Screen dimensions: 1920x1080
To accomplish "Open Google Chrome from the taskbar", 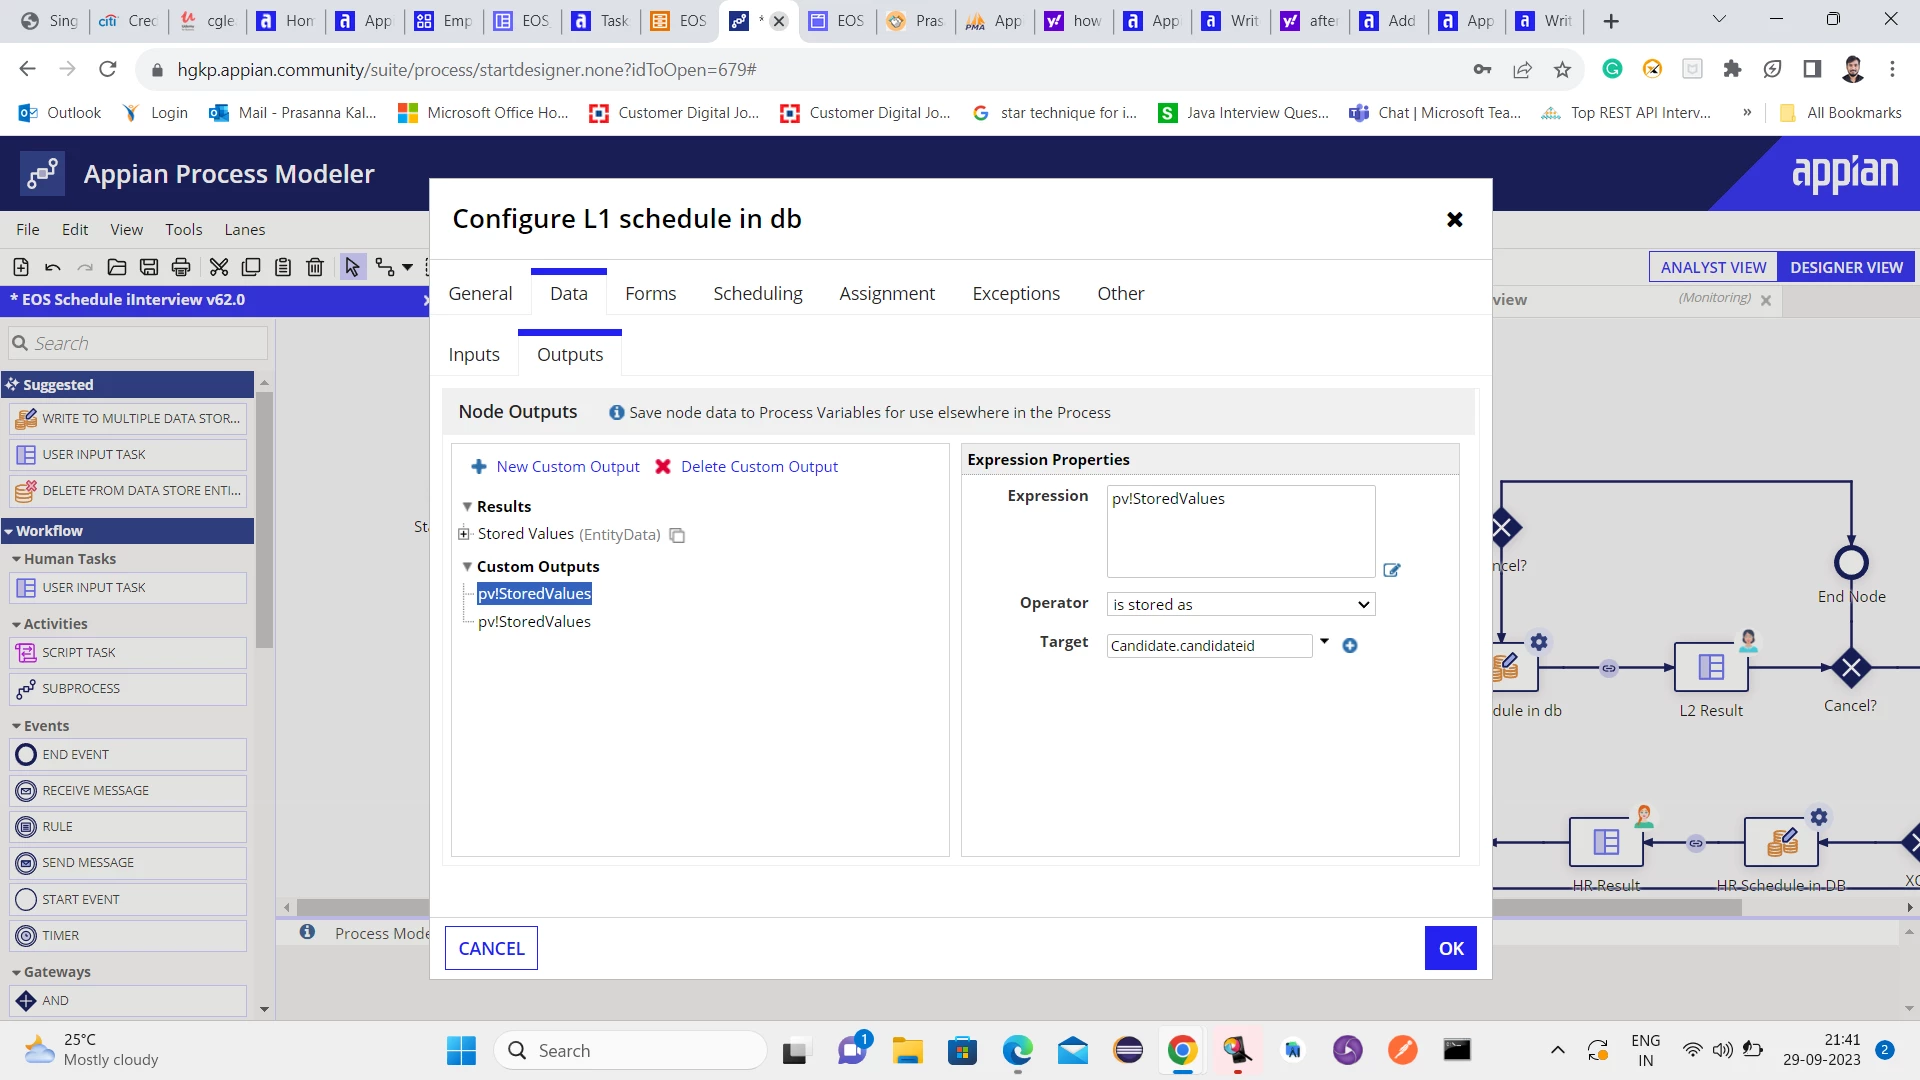I will coord(1182,1050).
